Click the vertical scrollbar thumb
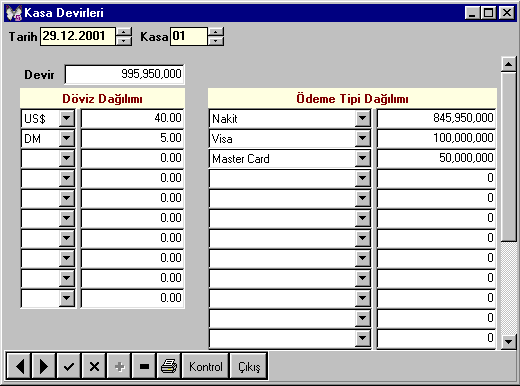The height and width of the screenshot is (386, 520). click(x=509, y=157)
